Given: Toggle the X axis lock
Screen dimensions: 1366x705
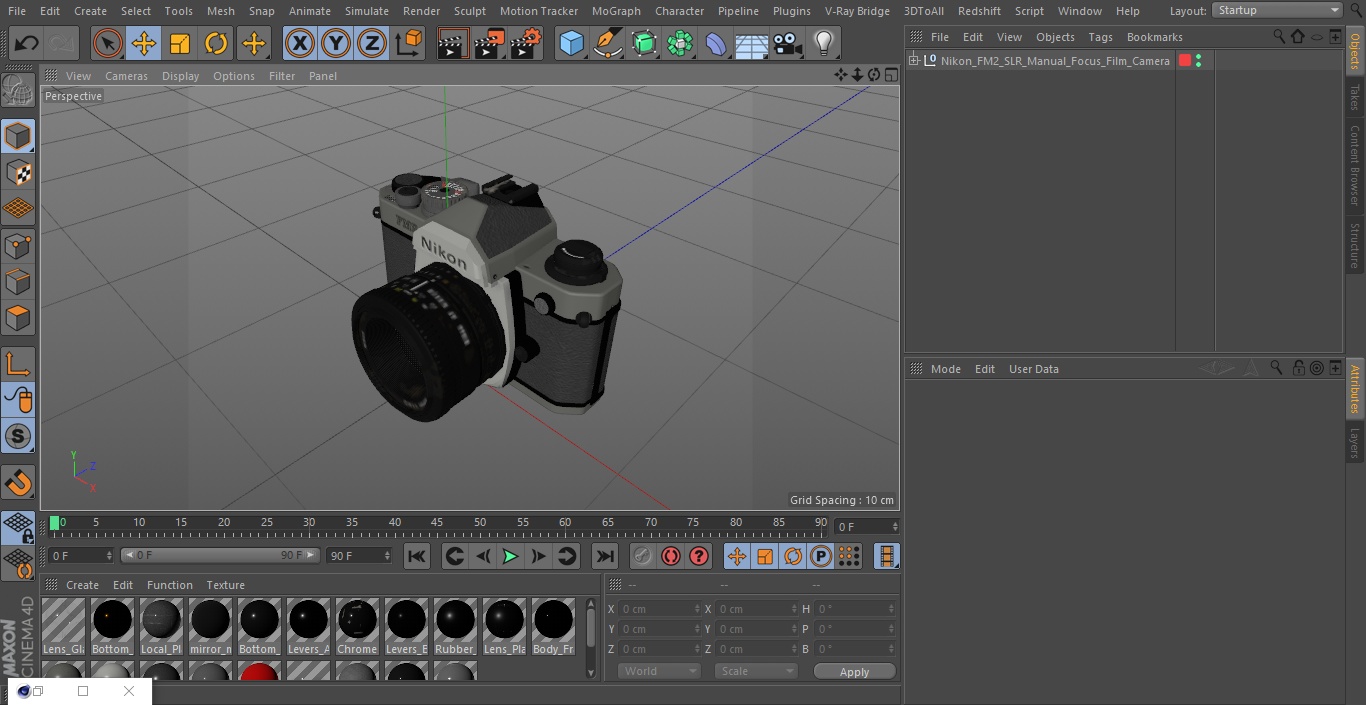Looking at the screenshot, I should pyautogui.click(x=299, y=43).
